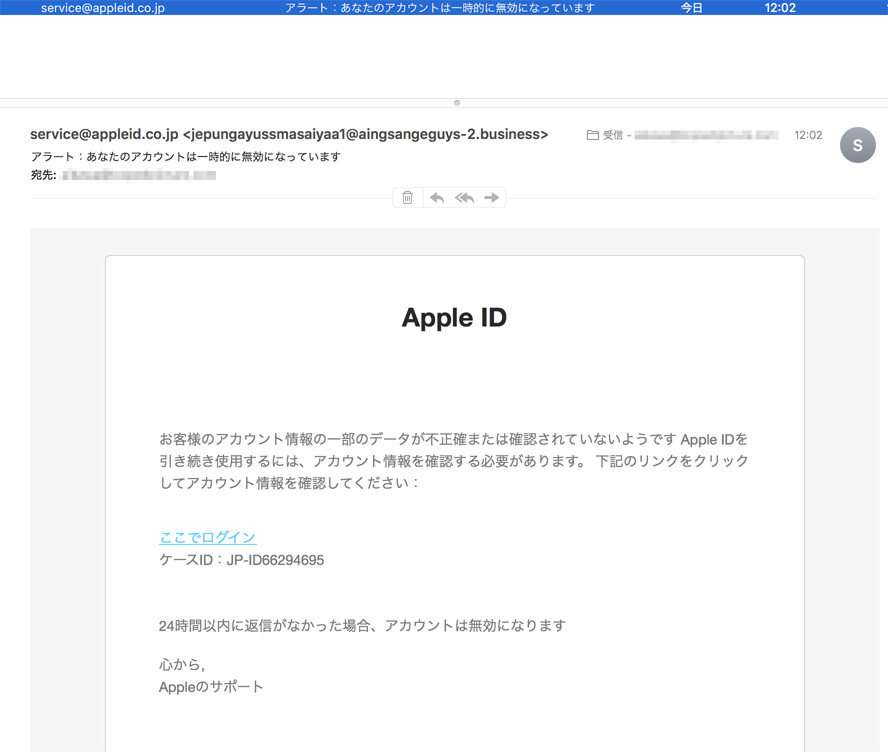888x752 pixels.
Task: Delete the email with the trash icon
Action: pyautogui.click(x=407, y=198)
